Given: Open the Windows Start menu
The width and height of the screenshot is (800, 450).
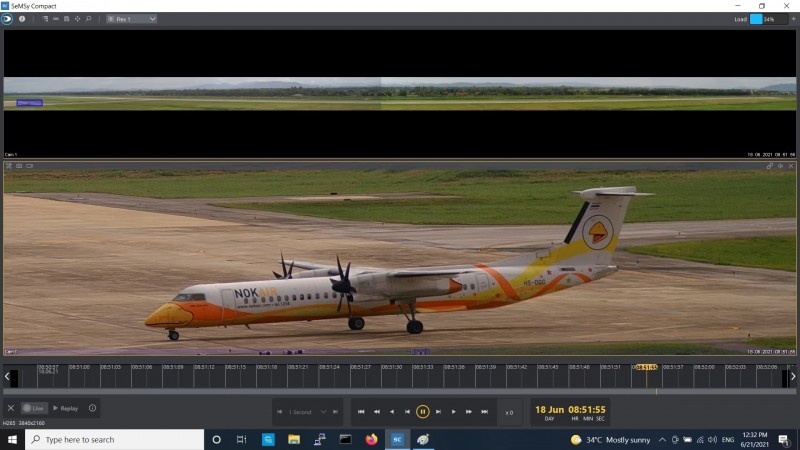Looking at the screenshot, I should pyautogui.click(x=12, y=439).
